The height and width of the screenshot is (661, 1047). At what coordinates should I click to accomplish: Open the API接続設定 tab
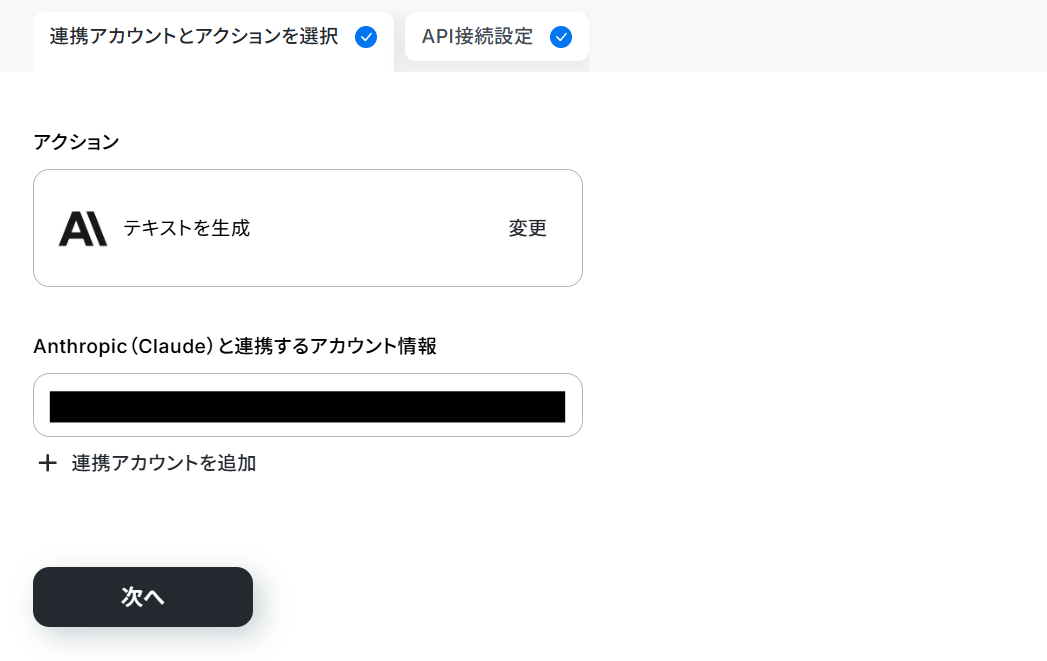(x=497, y=37)
